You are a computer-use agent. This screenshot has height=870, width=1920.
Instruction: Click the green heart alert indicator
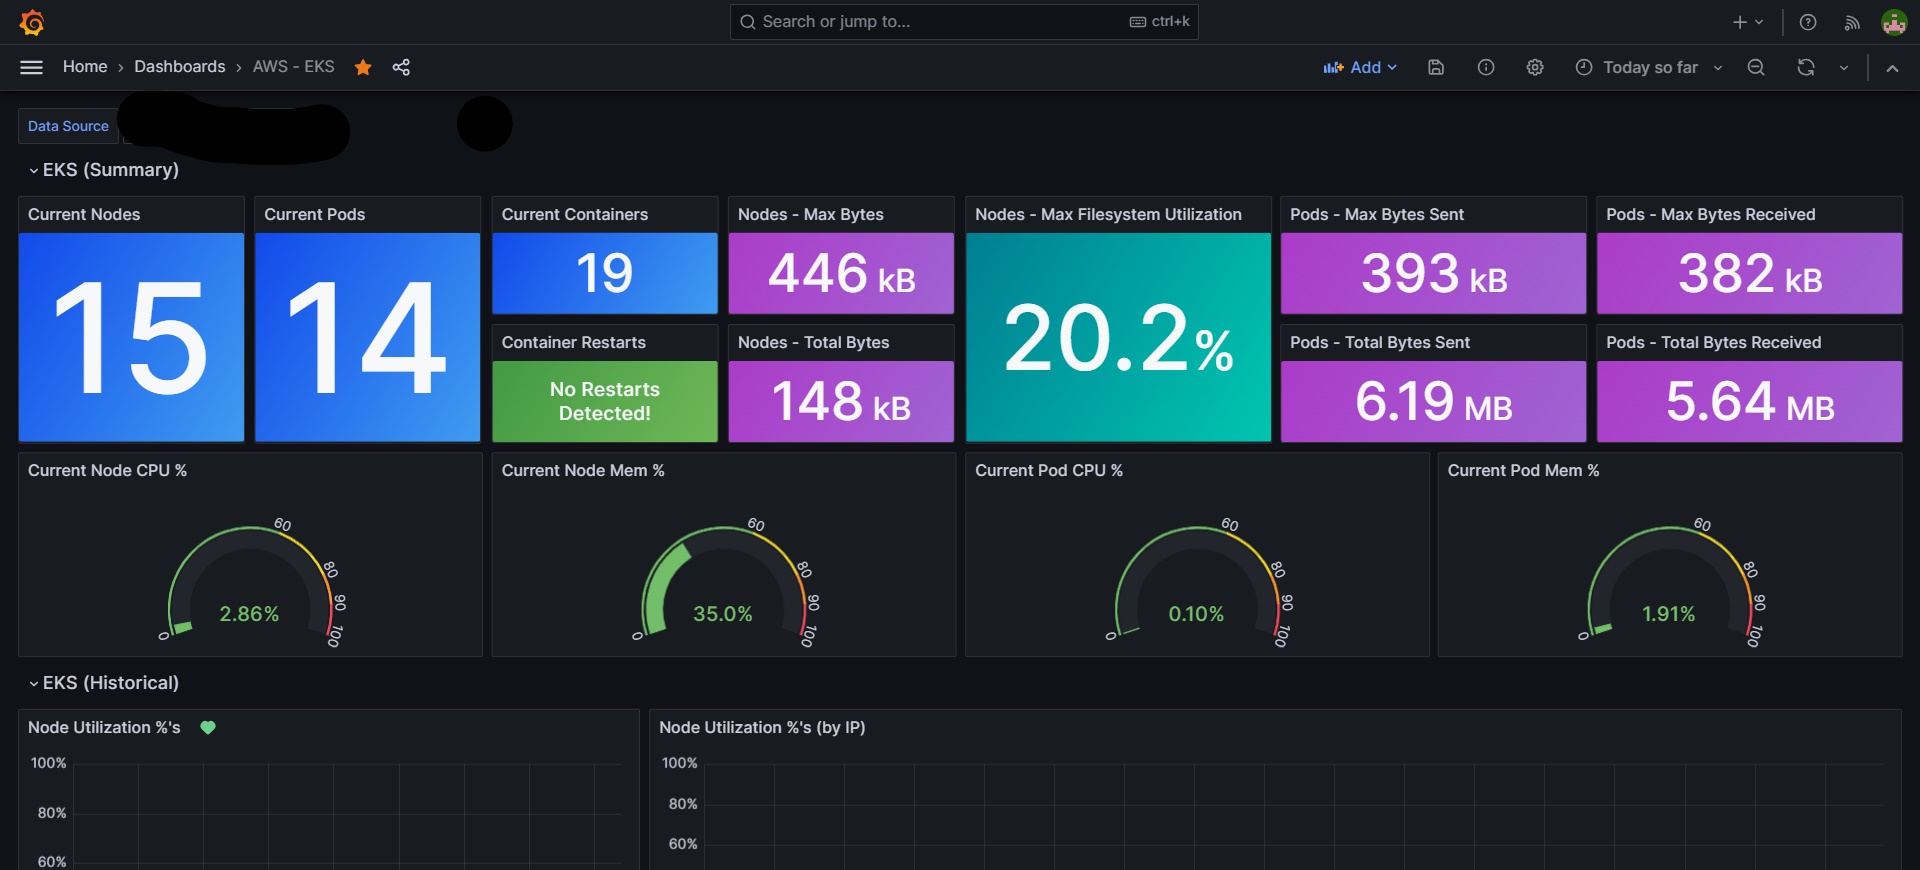pos(208,728)
